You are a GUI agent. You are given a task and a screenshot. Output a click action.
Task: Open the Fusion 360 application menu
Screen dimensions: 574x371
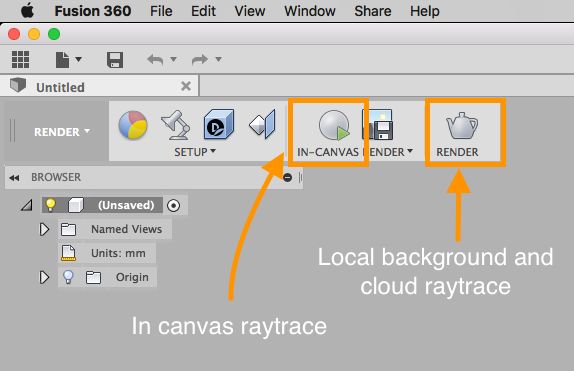pyautogui.click(x=93, y=11)
